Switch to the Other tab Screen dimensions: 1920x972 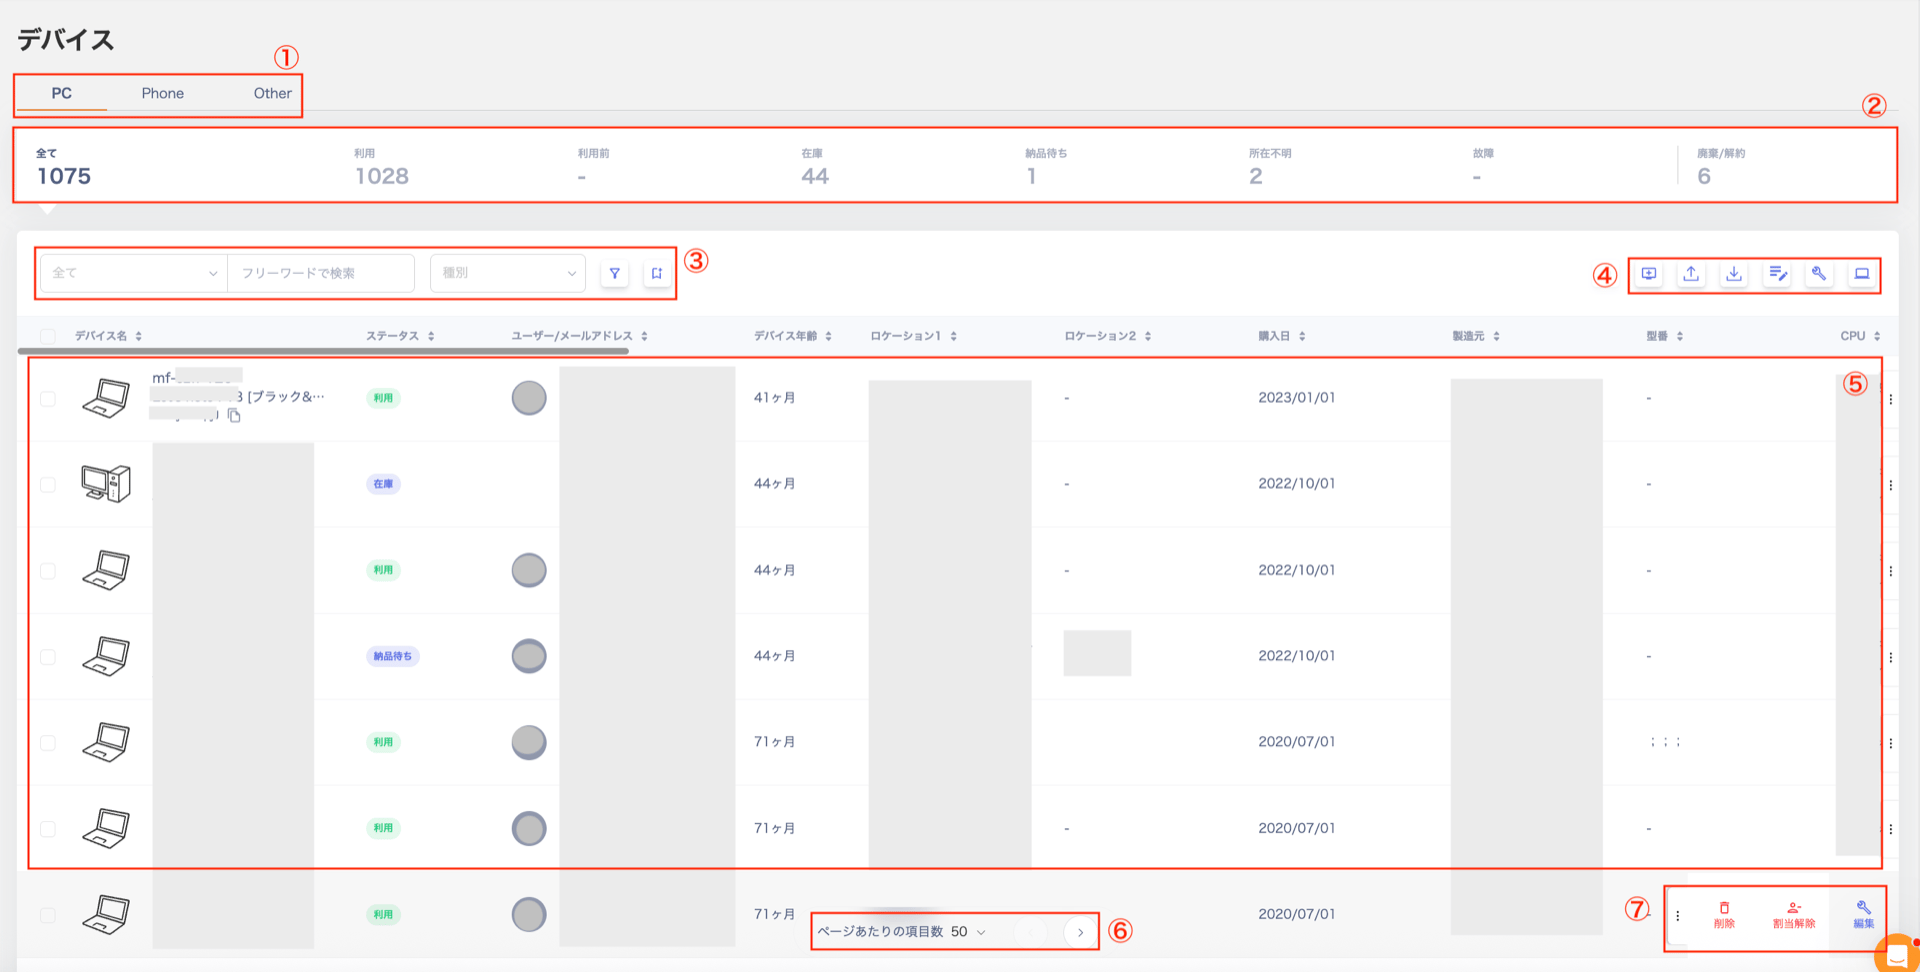pos(272,93)
